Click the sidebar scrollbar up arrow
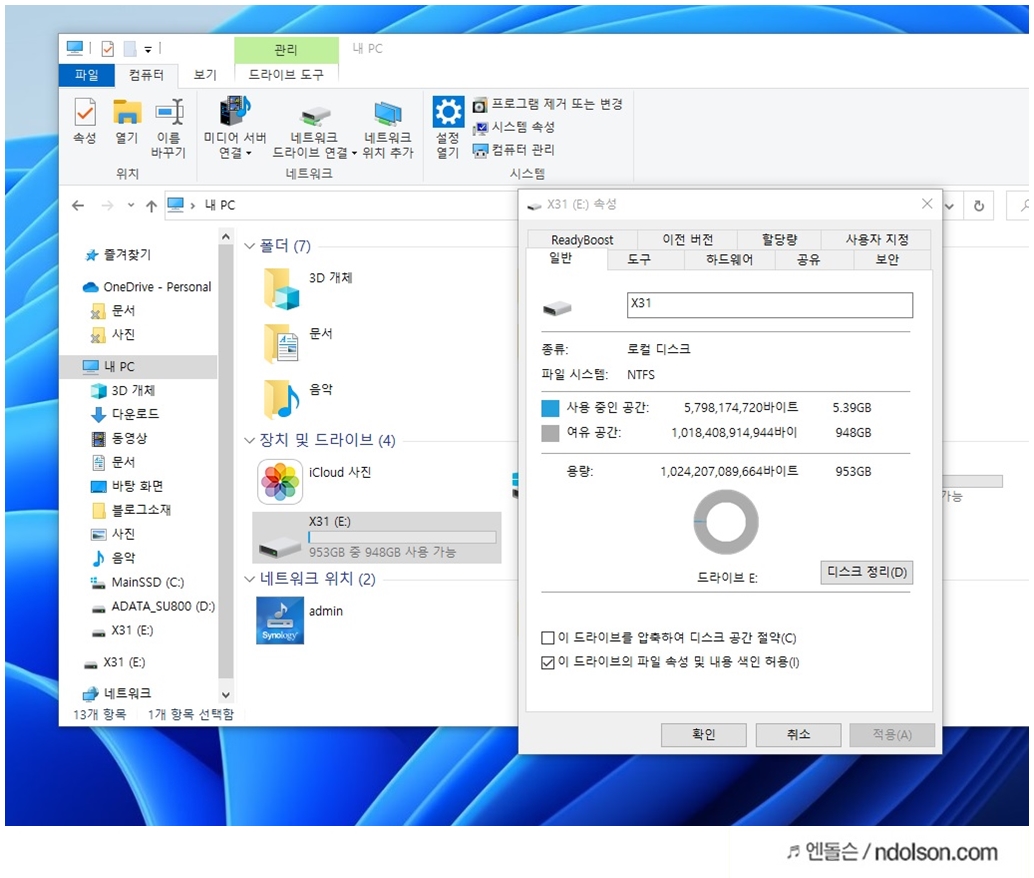The height and width of the screenshot is (878, 1034). coord(226,236)
